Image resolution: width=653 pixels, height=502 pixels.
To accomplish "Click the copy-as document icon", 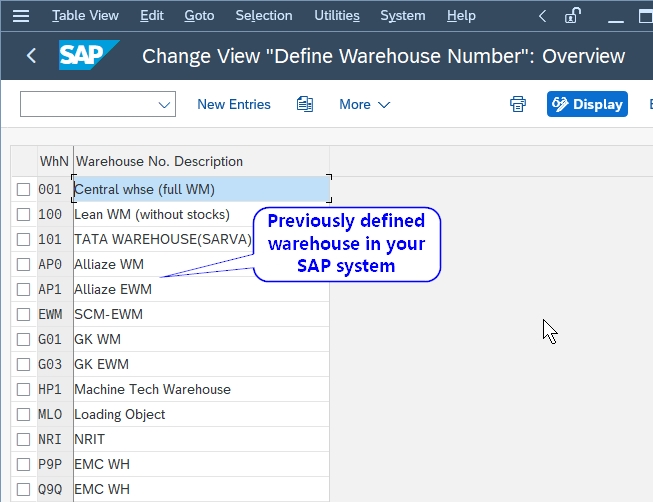I will (x=305, y=104).
